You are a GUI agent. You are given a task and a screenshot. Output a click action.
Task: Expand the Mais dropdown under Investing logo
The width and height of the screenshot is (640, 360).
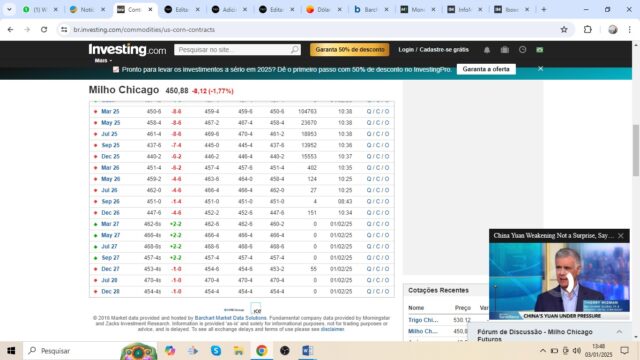(x=103, y=60)
